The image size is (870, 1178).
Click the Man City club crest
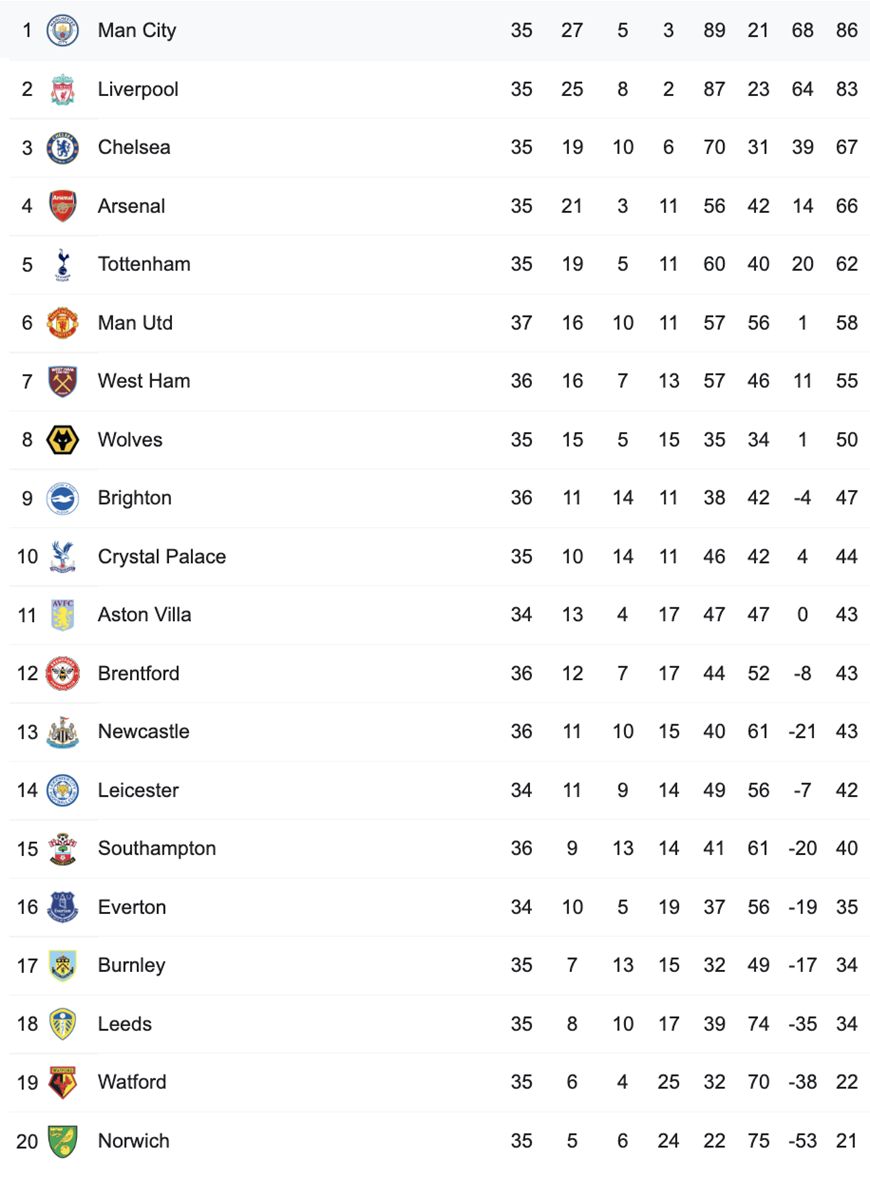(62, 31)
